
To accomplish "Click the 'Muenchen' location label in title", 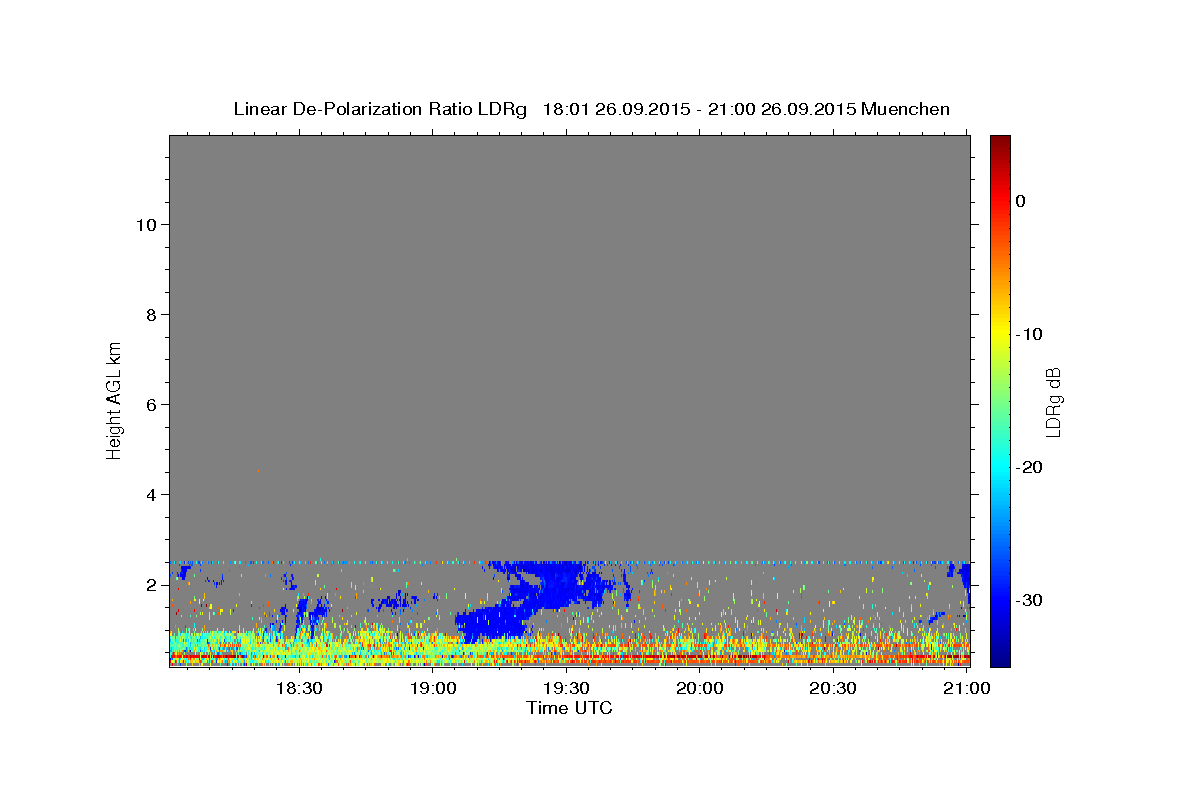I will 905,109.
